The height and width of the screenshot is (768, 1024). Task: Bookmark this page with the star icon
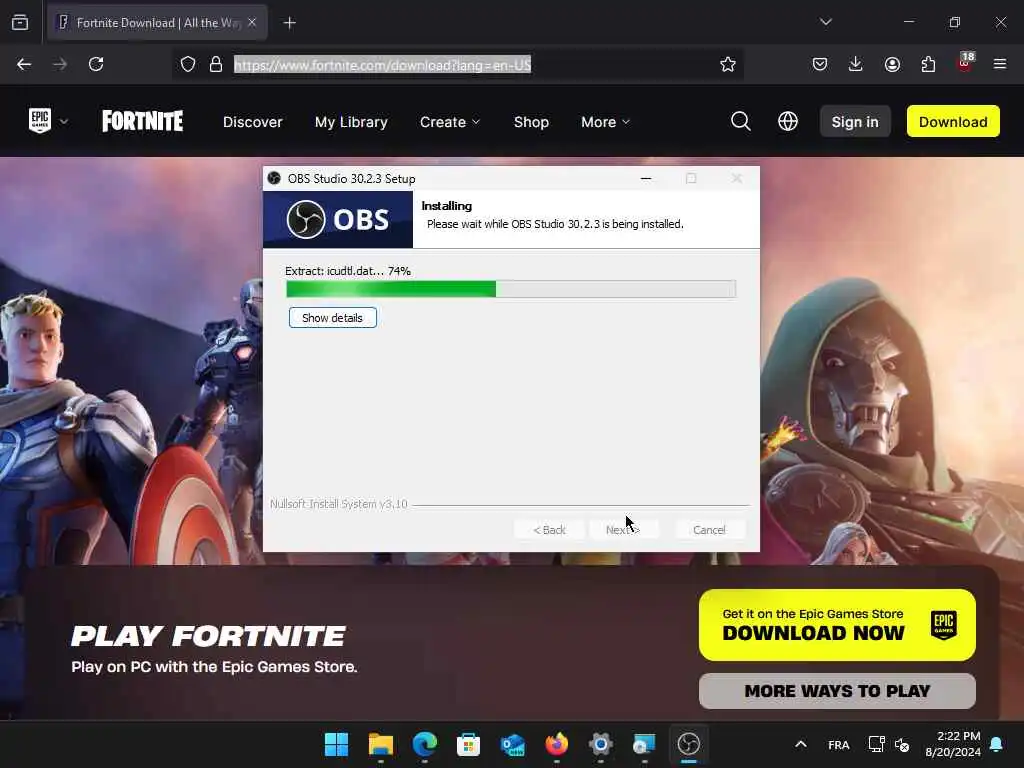[x=728, y=64]
